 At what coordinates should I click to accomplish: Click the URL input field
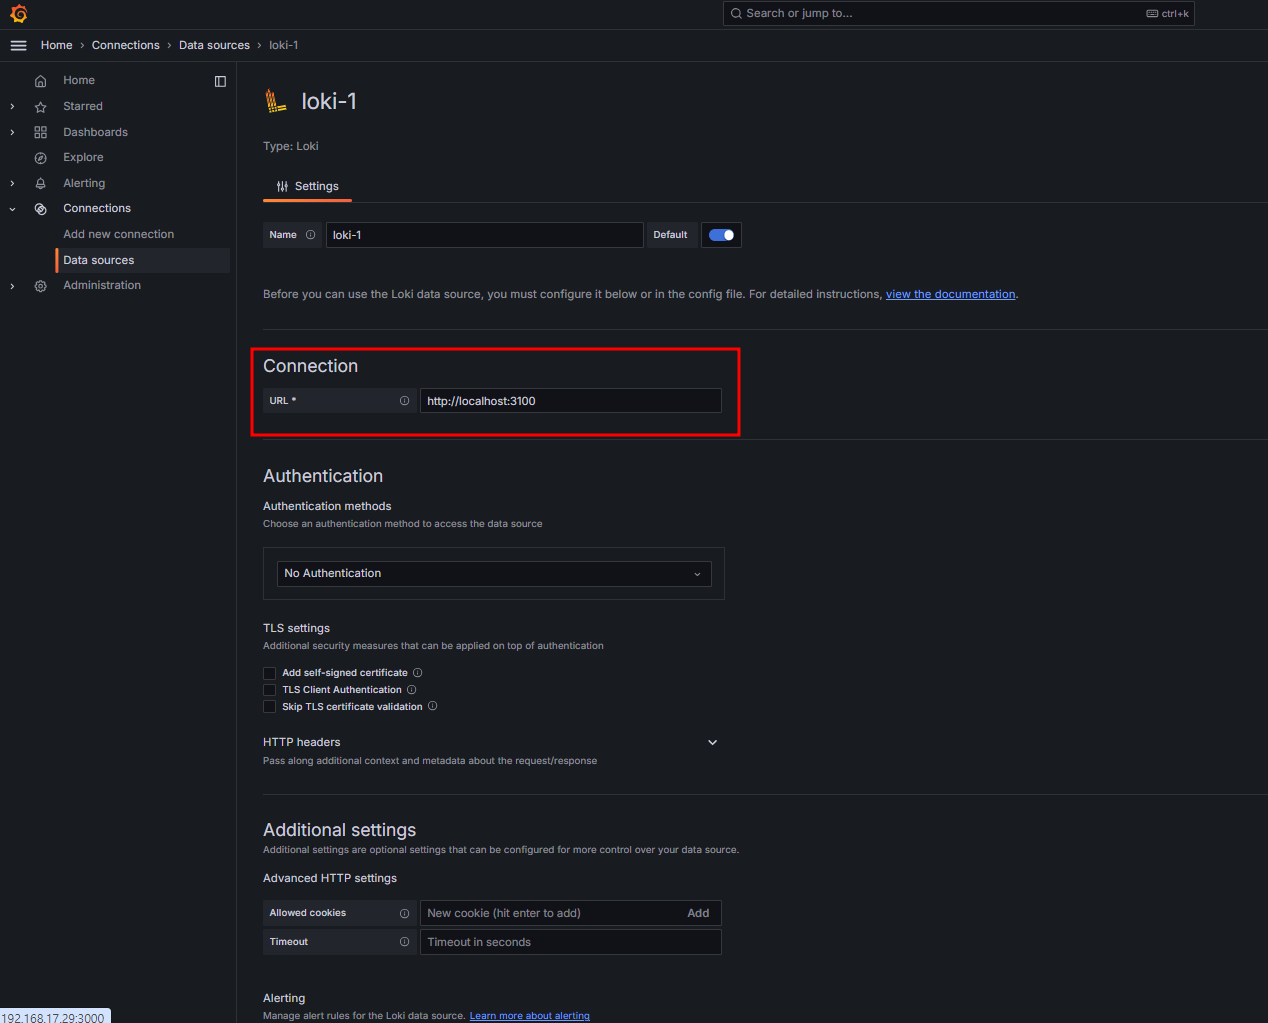pos(570,401)
